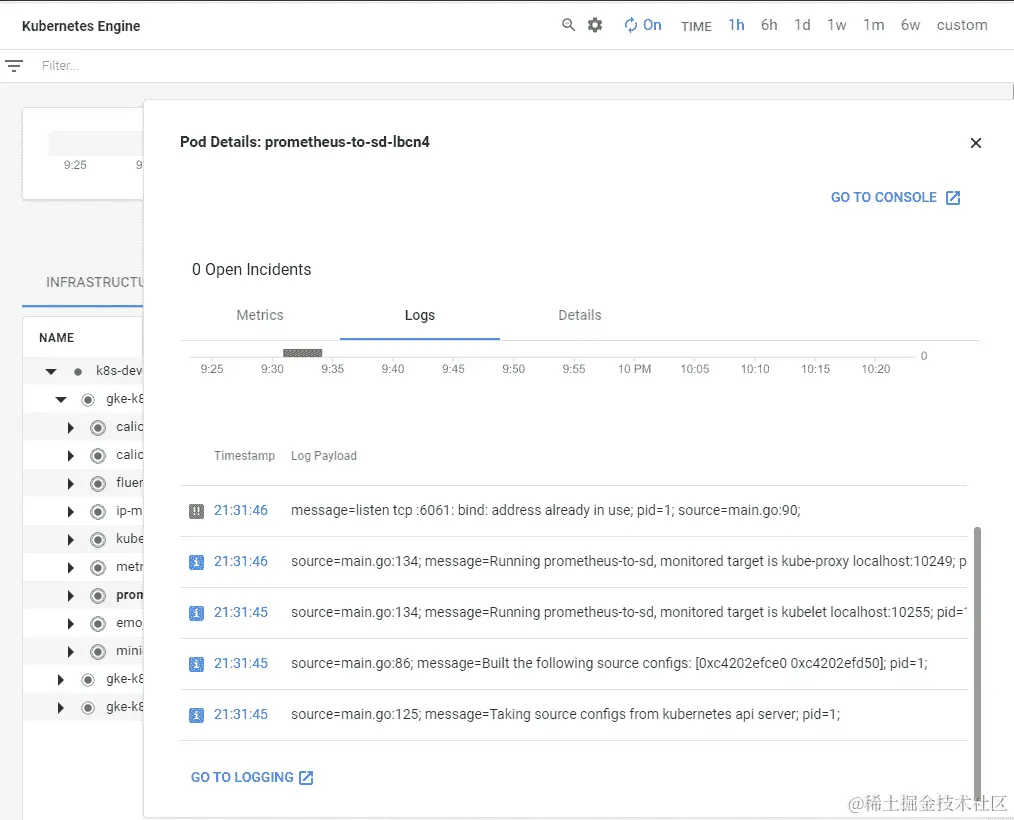
Task: Click the NAME column header
Action: [56, 338]
